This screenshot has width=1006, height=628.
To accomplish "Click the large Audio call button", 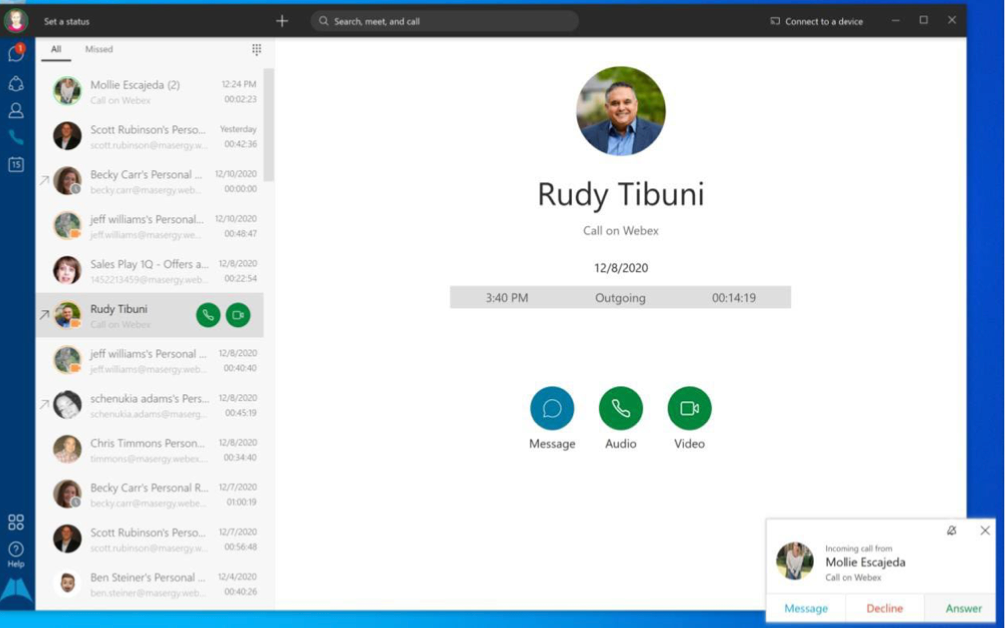I will point(620,408).
